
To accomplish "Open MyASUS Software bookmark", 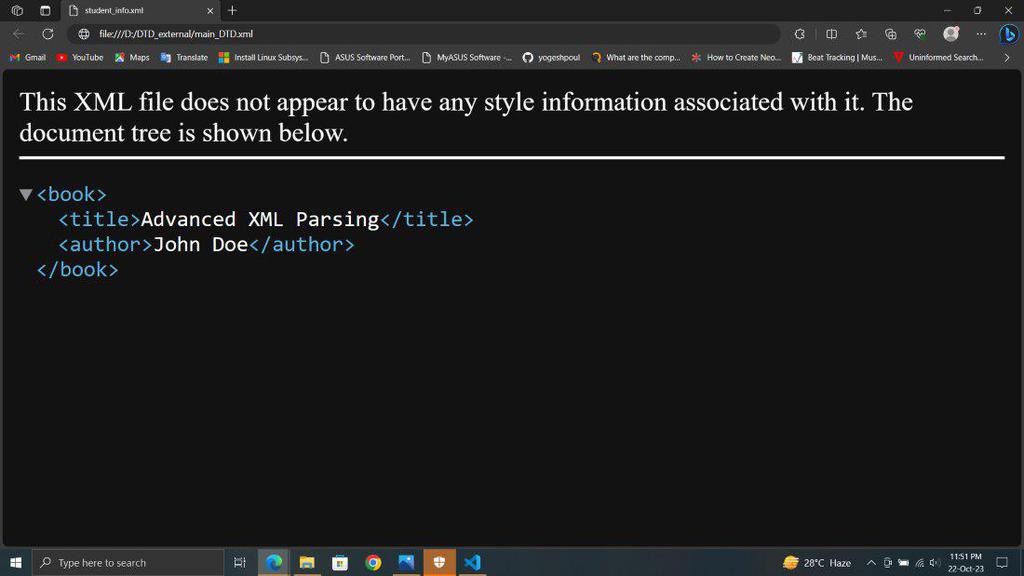I will (x=466, y=57).
